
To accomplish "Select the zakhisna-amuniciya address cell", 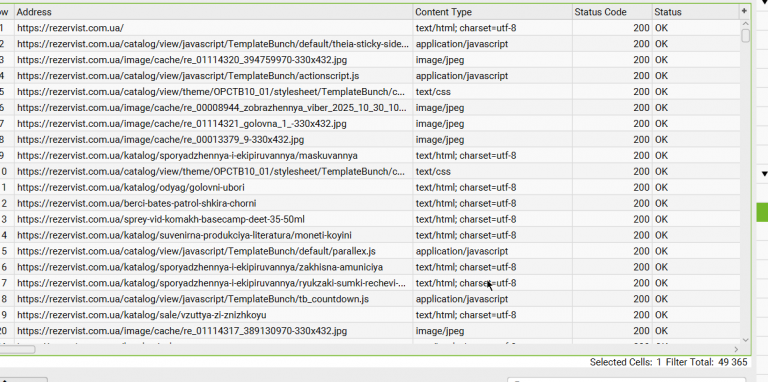I will (214, 267).
